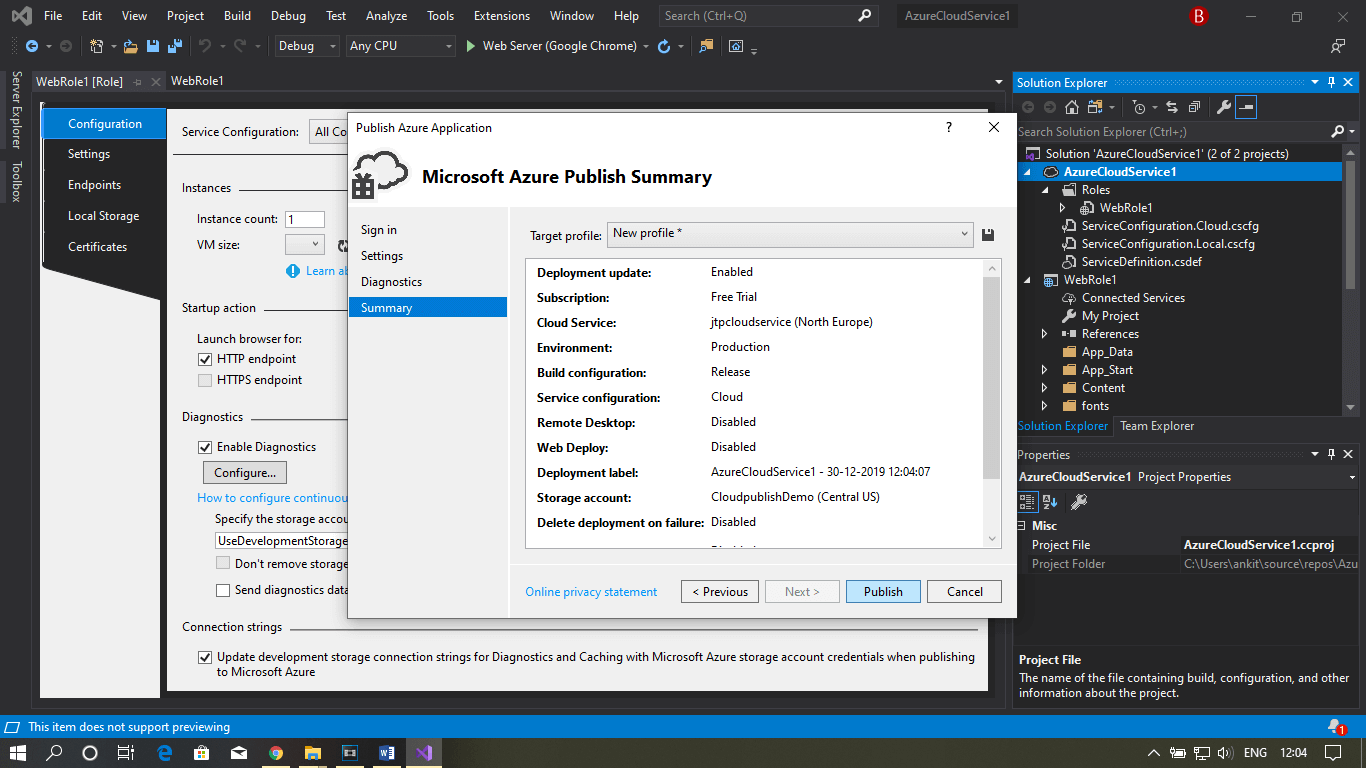
Task: Click the Live Share icon at top right
Action: tap(1338, 46)
